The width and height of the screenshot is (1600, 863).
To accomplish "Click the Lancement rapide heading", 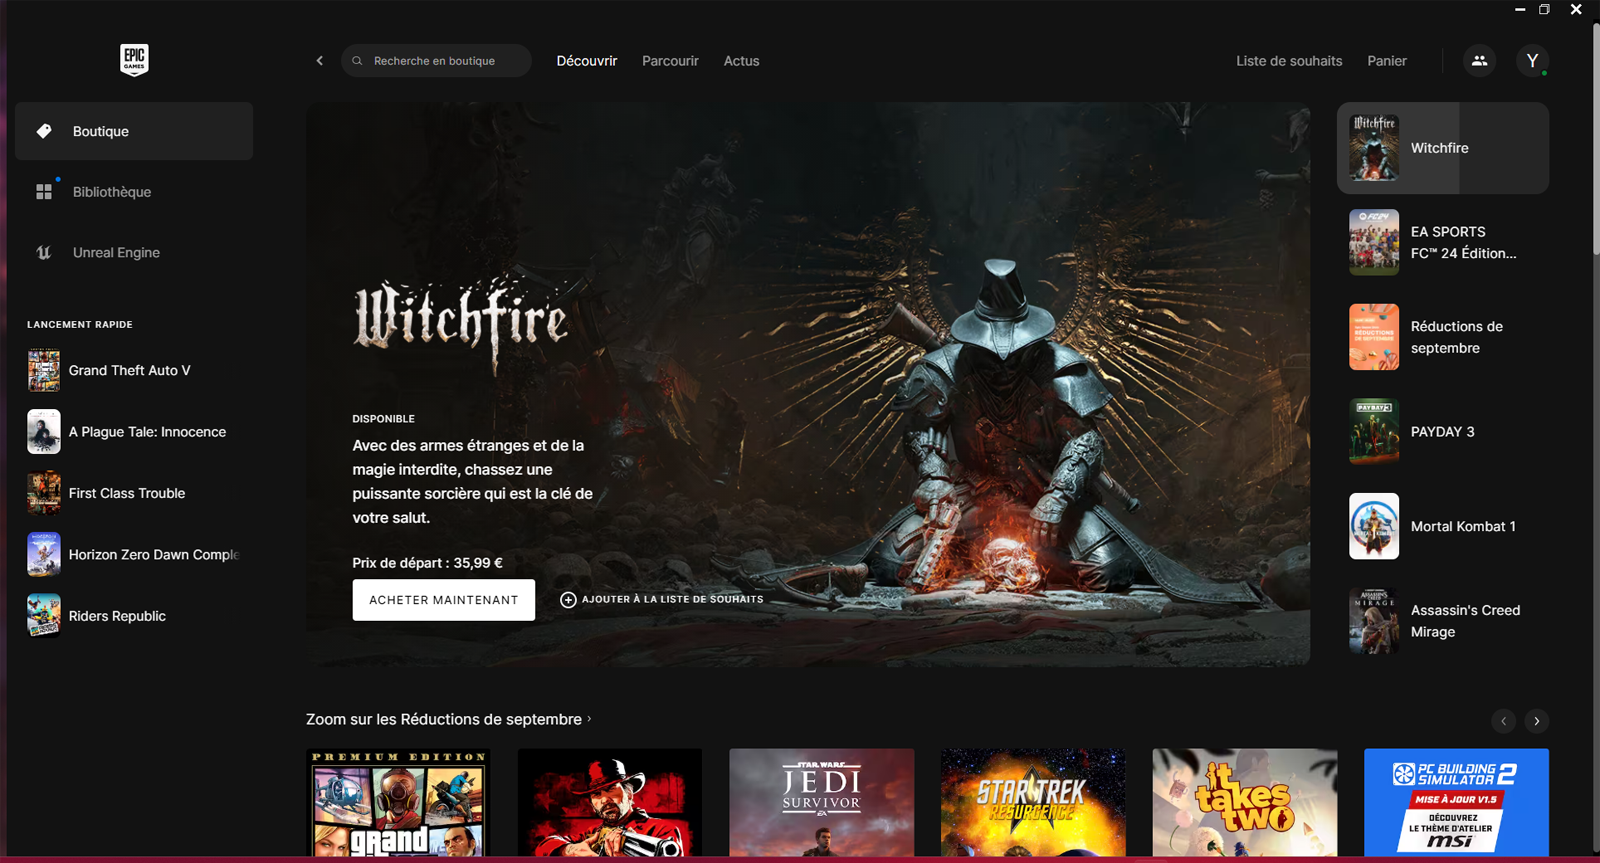I will tap(80, 325).
